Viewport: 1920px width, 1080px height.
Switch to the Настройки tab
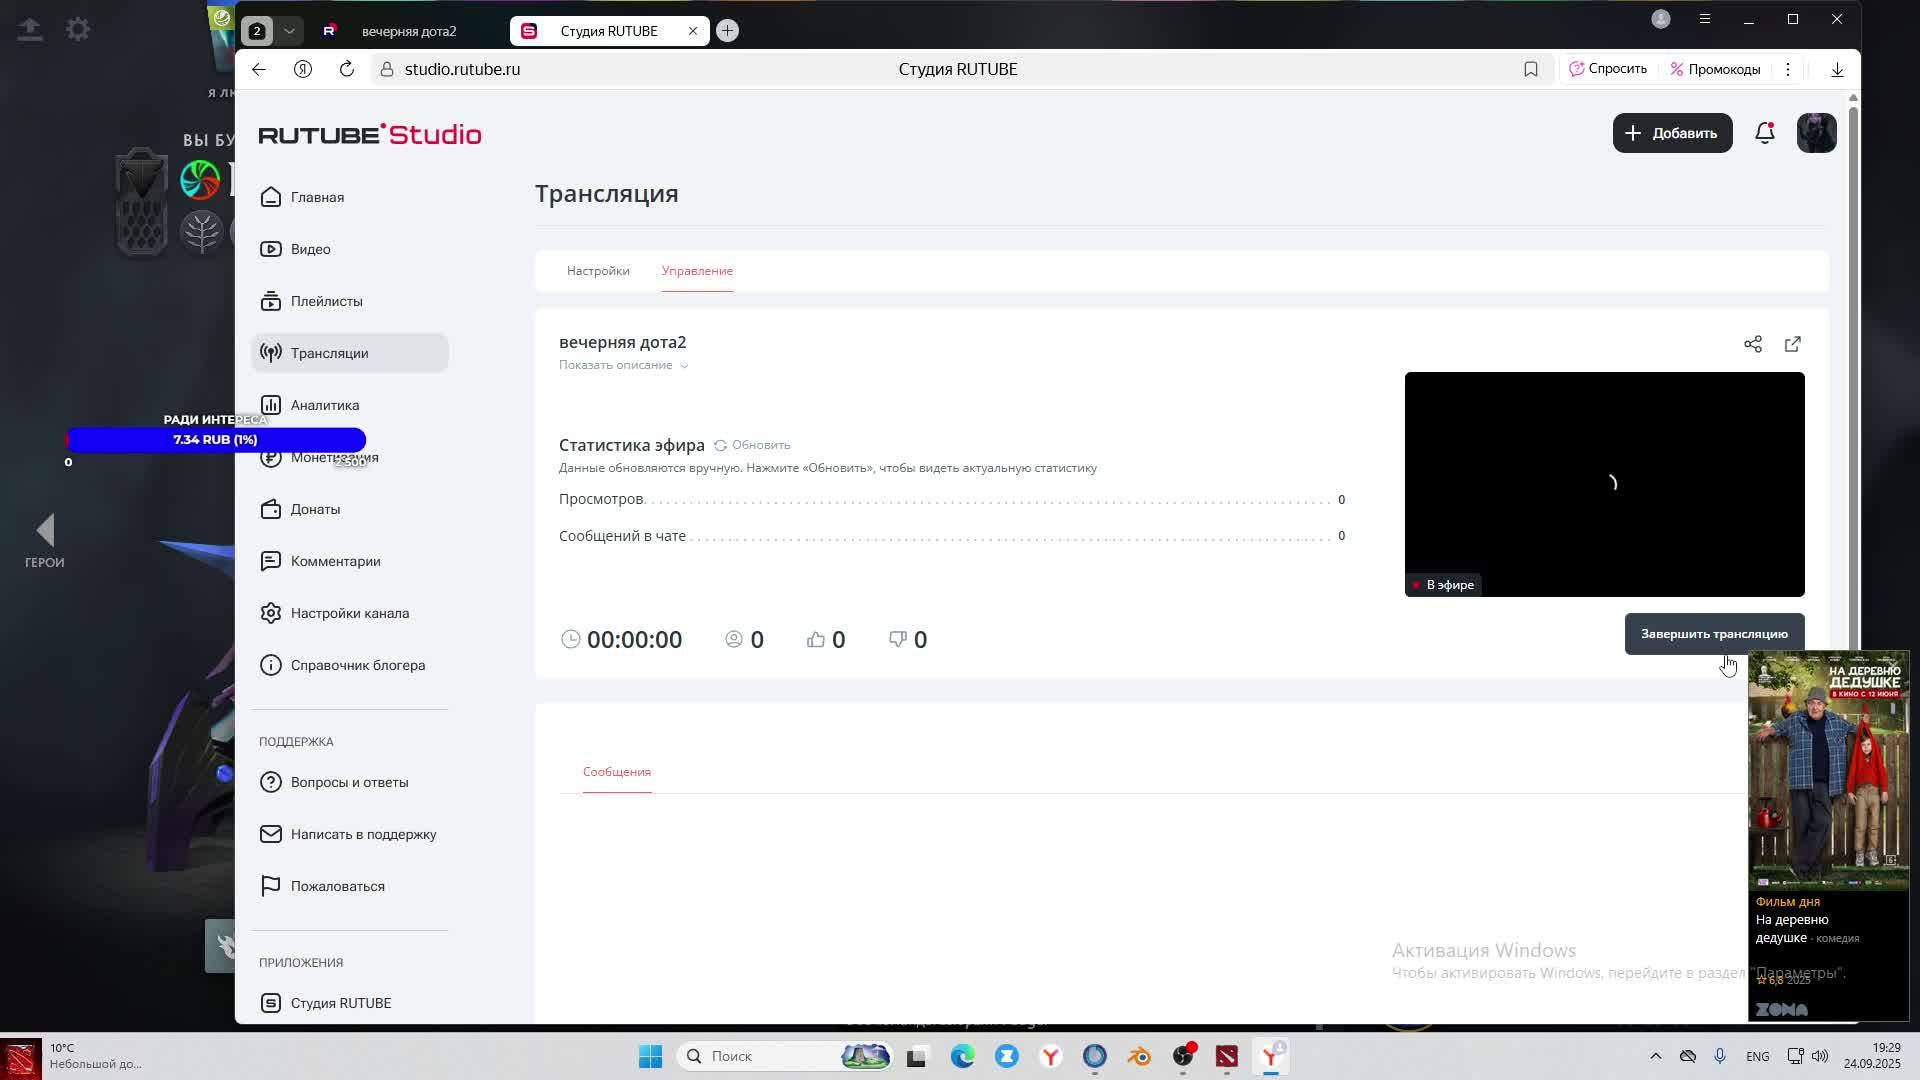pyautogui.click(x=598, y=271)
